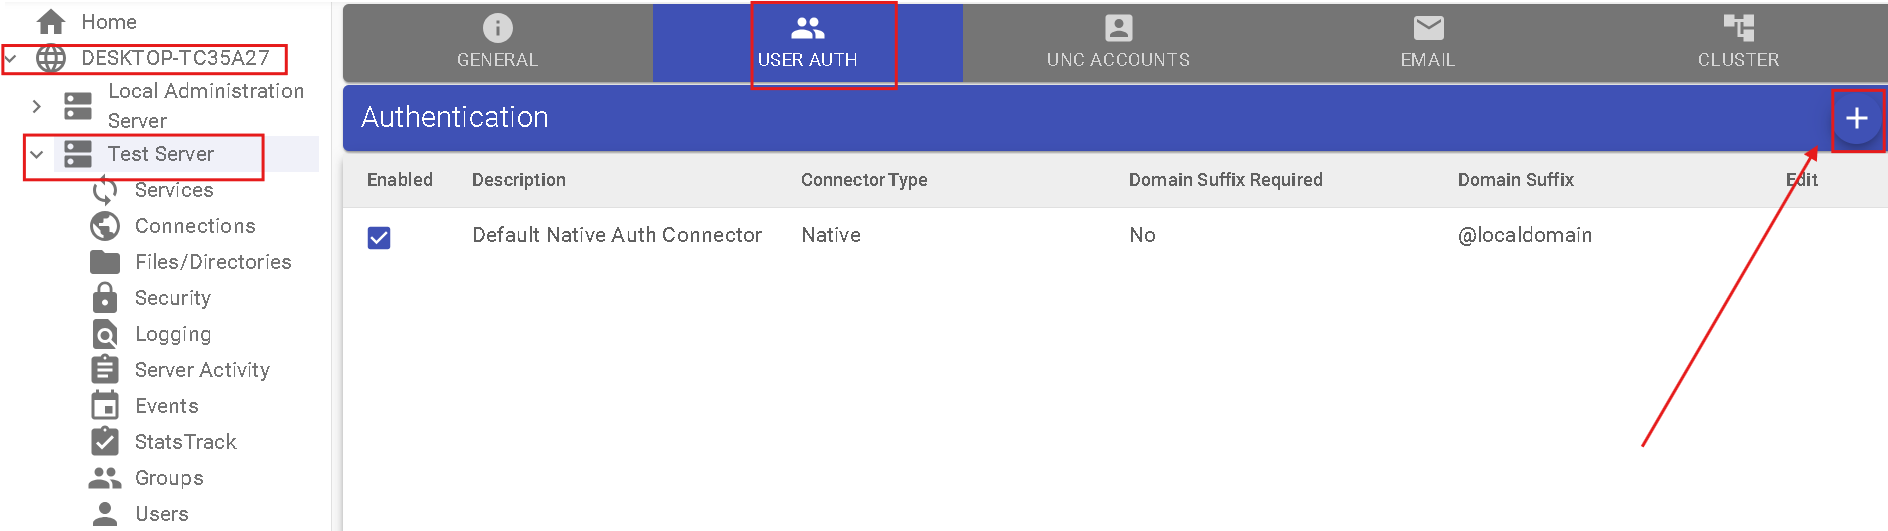1888x531 pixels.
Task: Collapse the Test Server node
Action: point(37,154)
